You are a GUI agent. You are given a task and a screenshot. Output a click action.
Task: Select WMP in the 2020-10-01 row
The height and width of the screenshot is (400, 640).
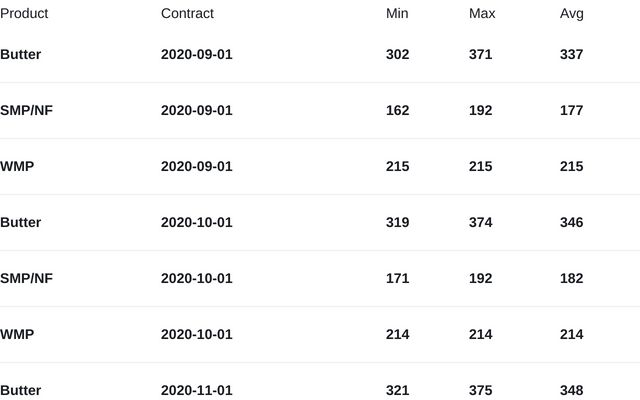[x=17, y=335]
